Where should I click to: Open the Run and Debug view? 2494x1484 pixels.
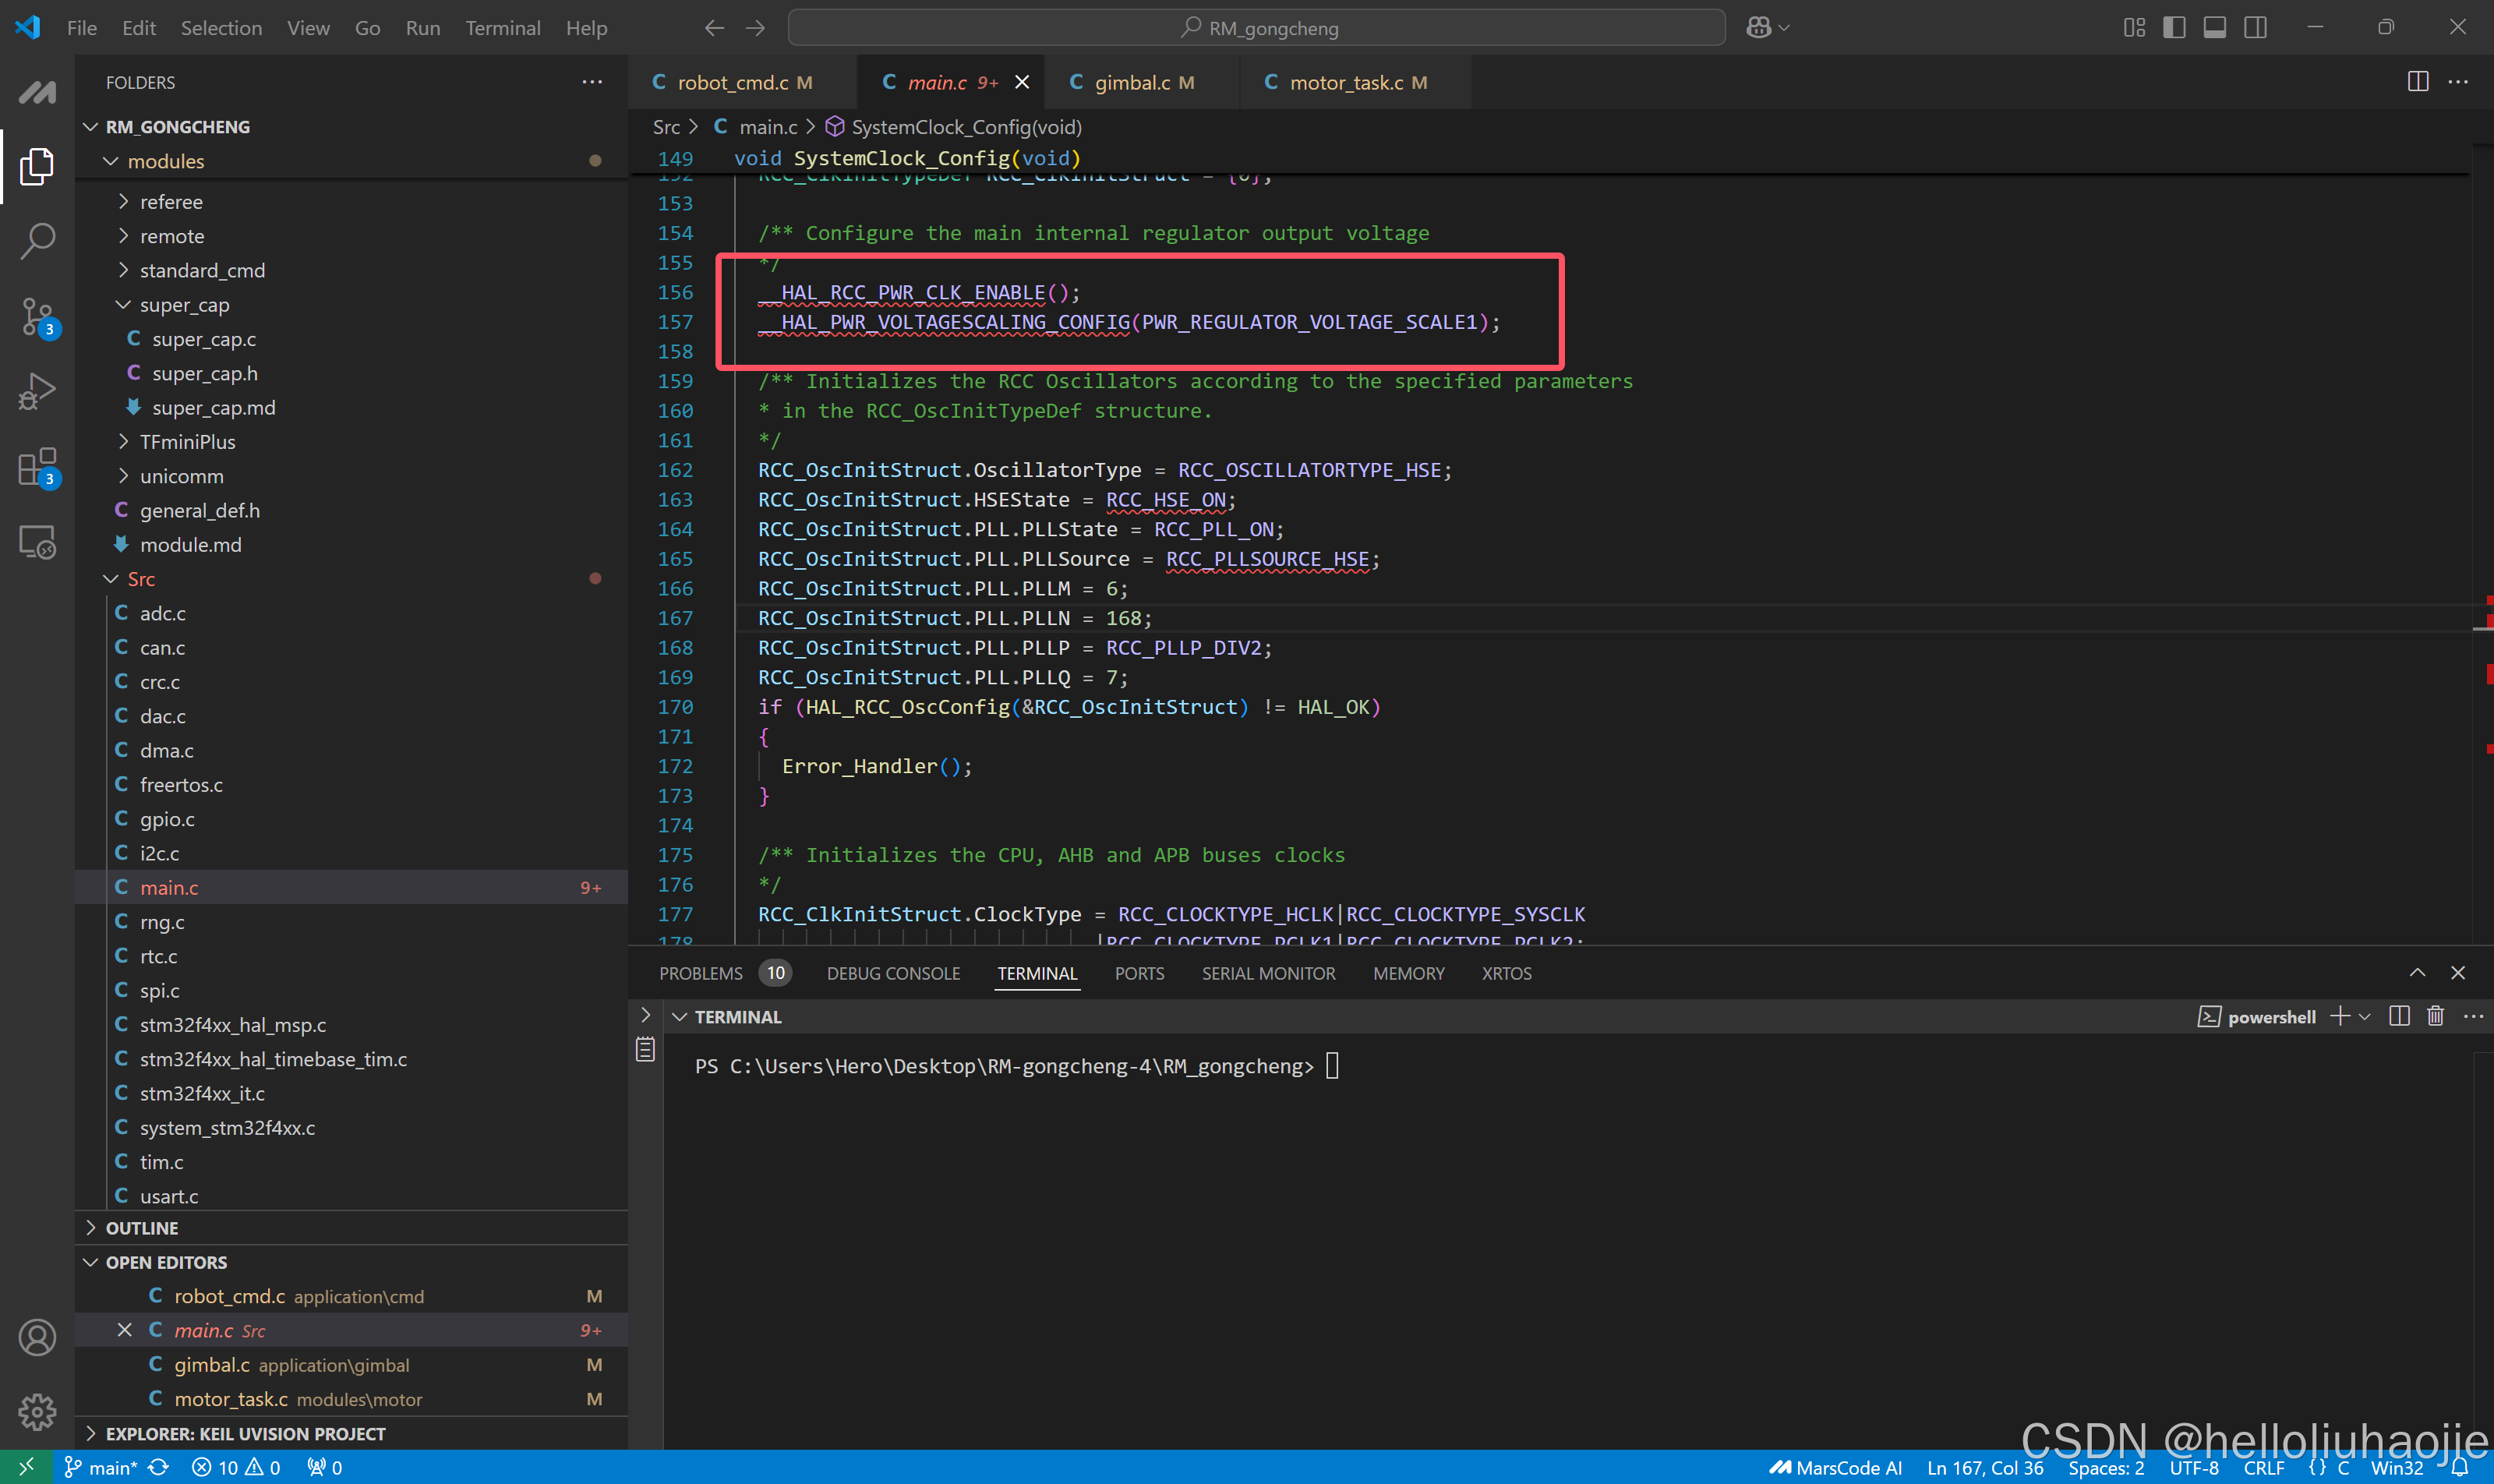click(37, 391)
